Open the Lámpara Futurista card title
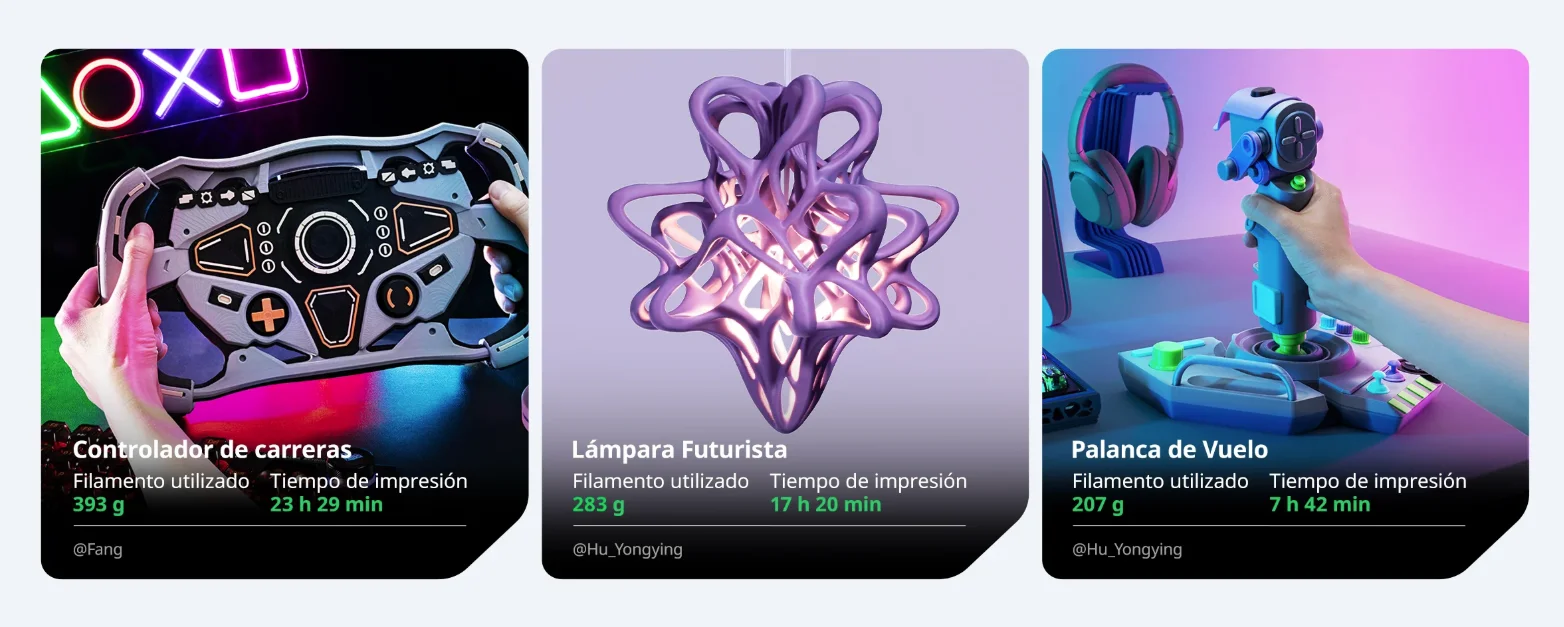 point(679,449)
